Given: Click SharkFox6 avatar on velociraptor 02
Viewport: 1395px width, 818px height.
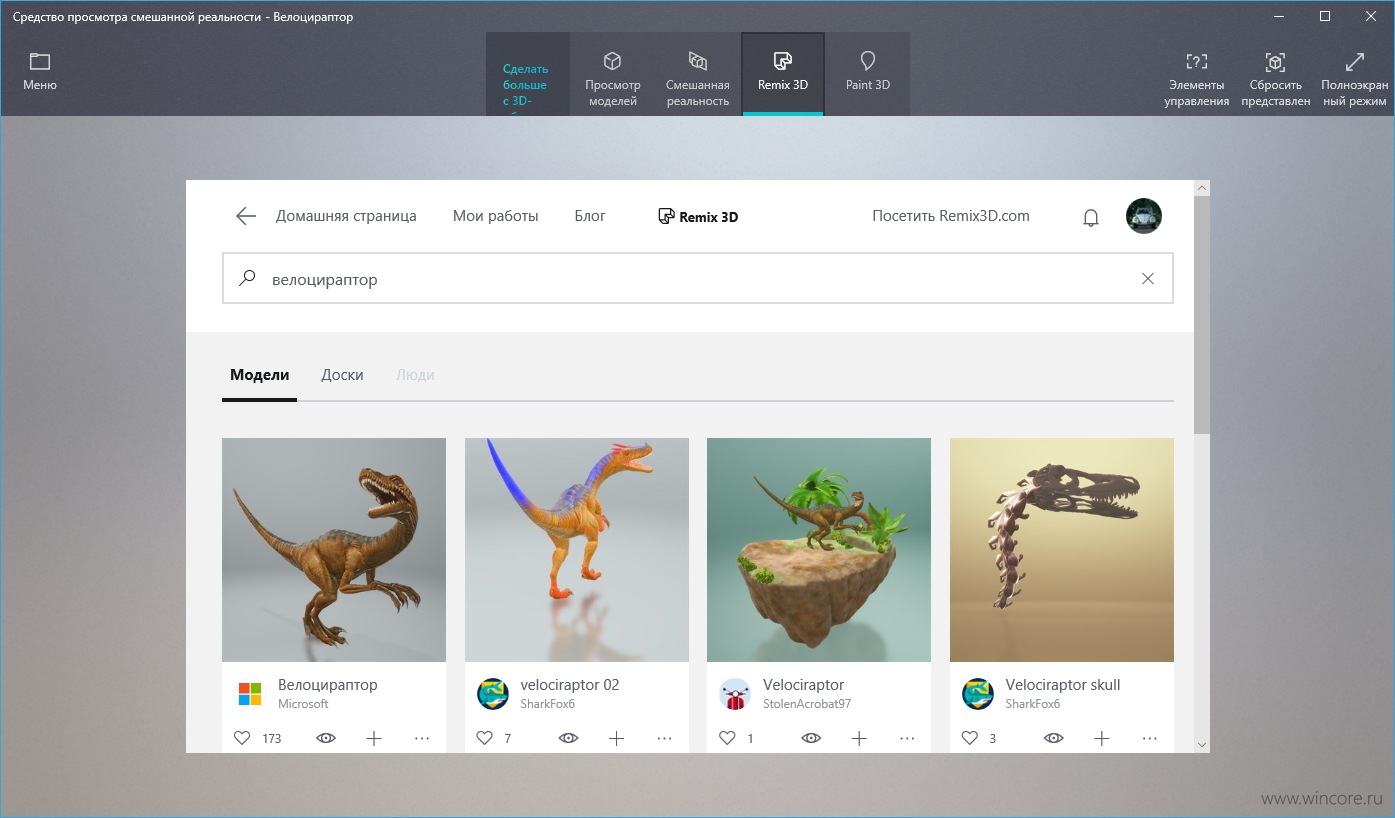Looking at the screenshot, I should click(492, 694).
